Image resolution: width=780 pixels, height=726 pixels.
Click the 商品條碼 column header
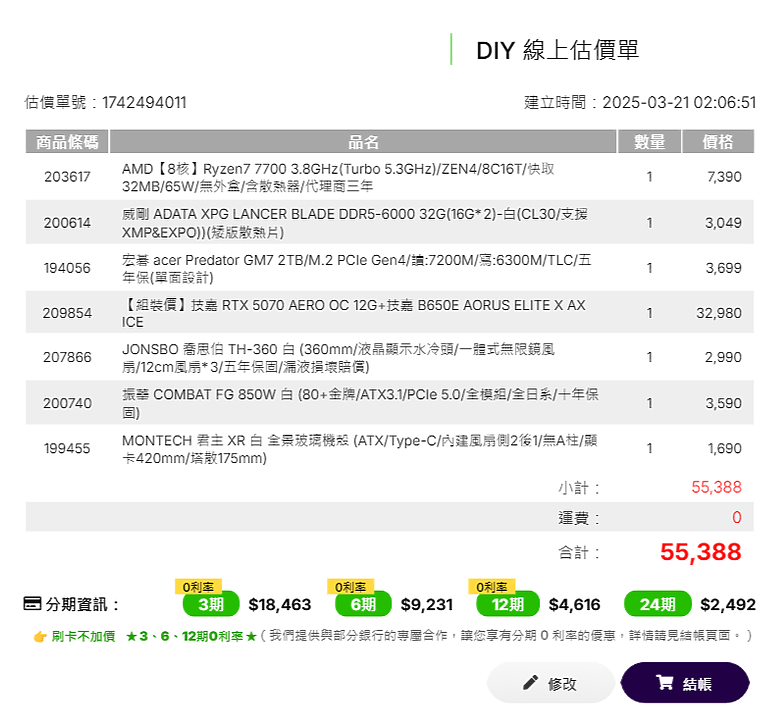coord(67,142)
